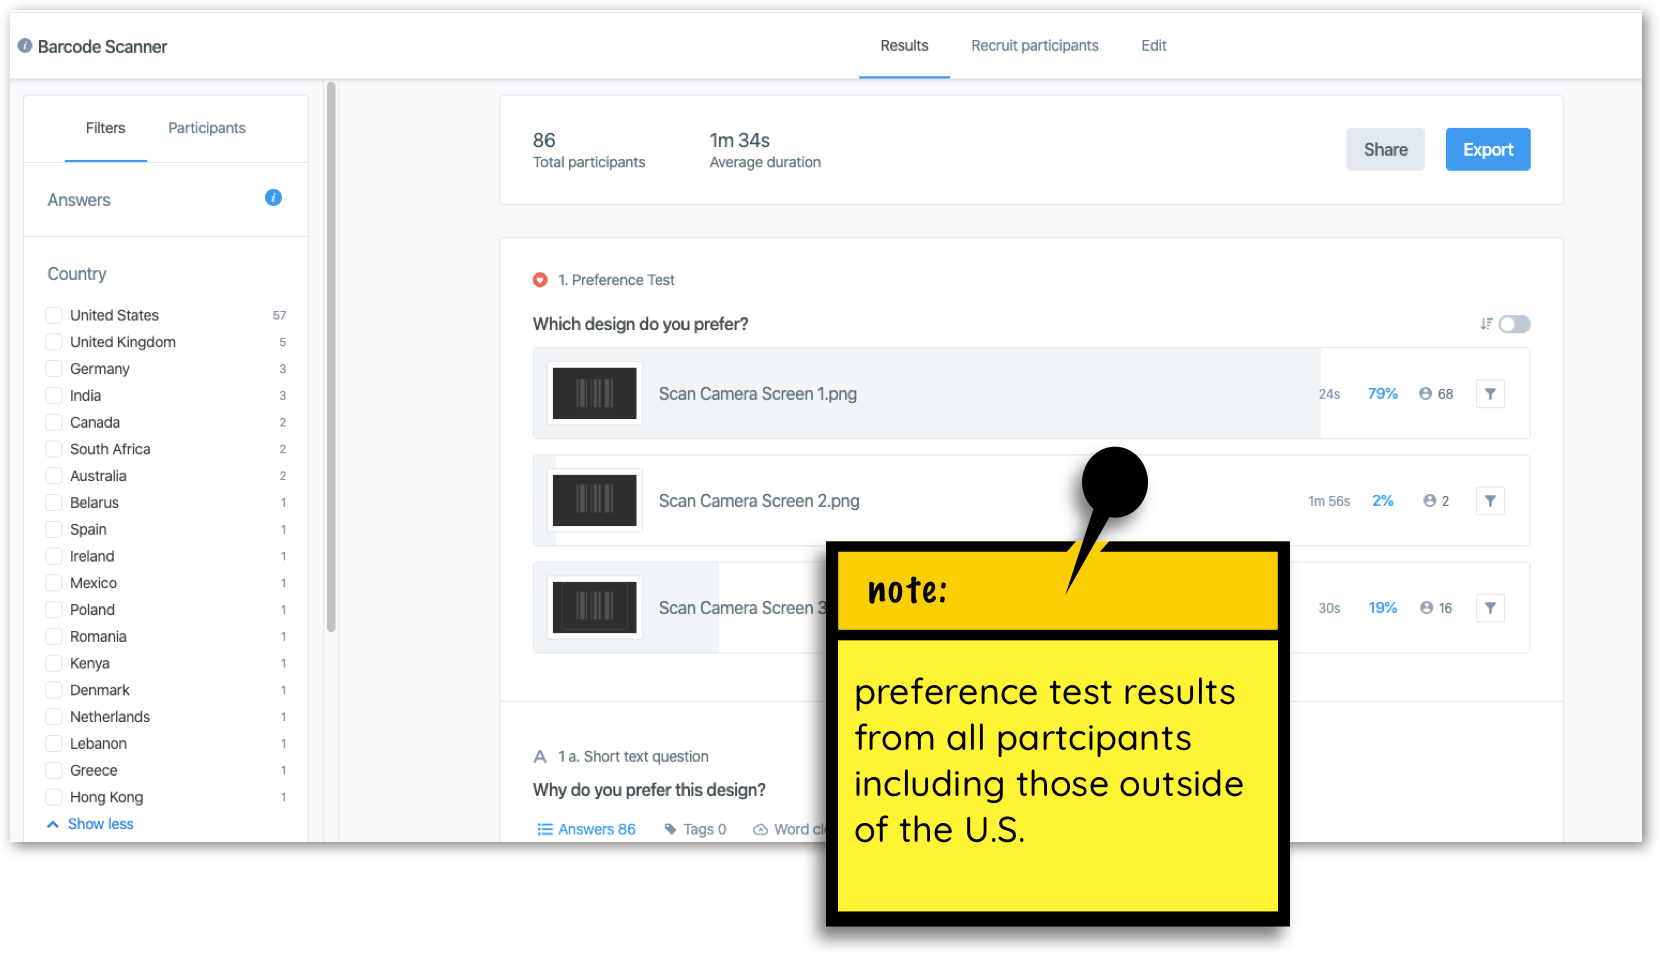Viewport: 1660px width, 956px height.
Task: Click the Answers info icon
Action: click(273, 198)
